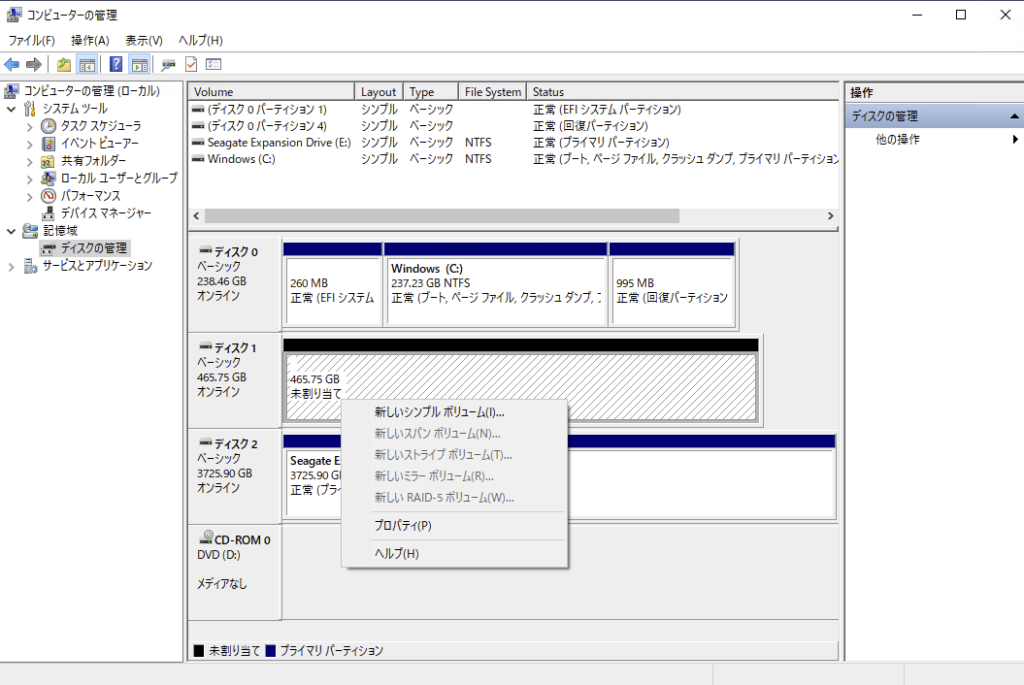
Task: Click the Up one level folder icon
Action: pyautogui.click(x=64, y=65)
